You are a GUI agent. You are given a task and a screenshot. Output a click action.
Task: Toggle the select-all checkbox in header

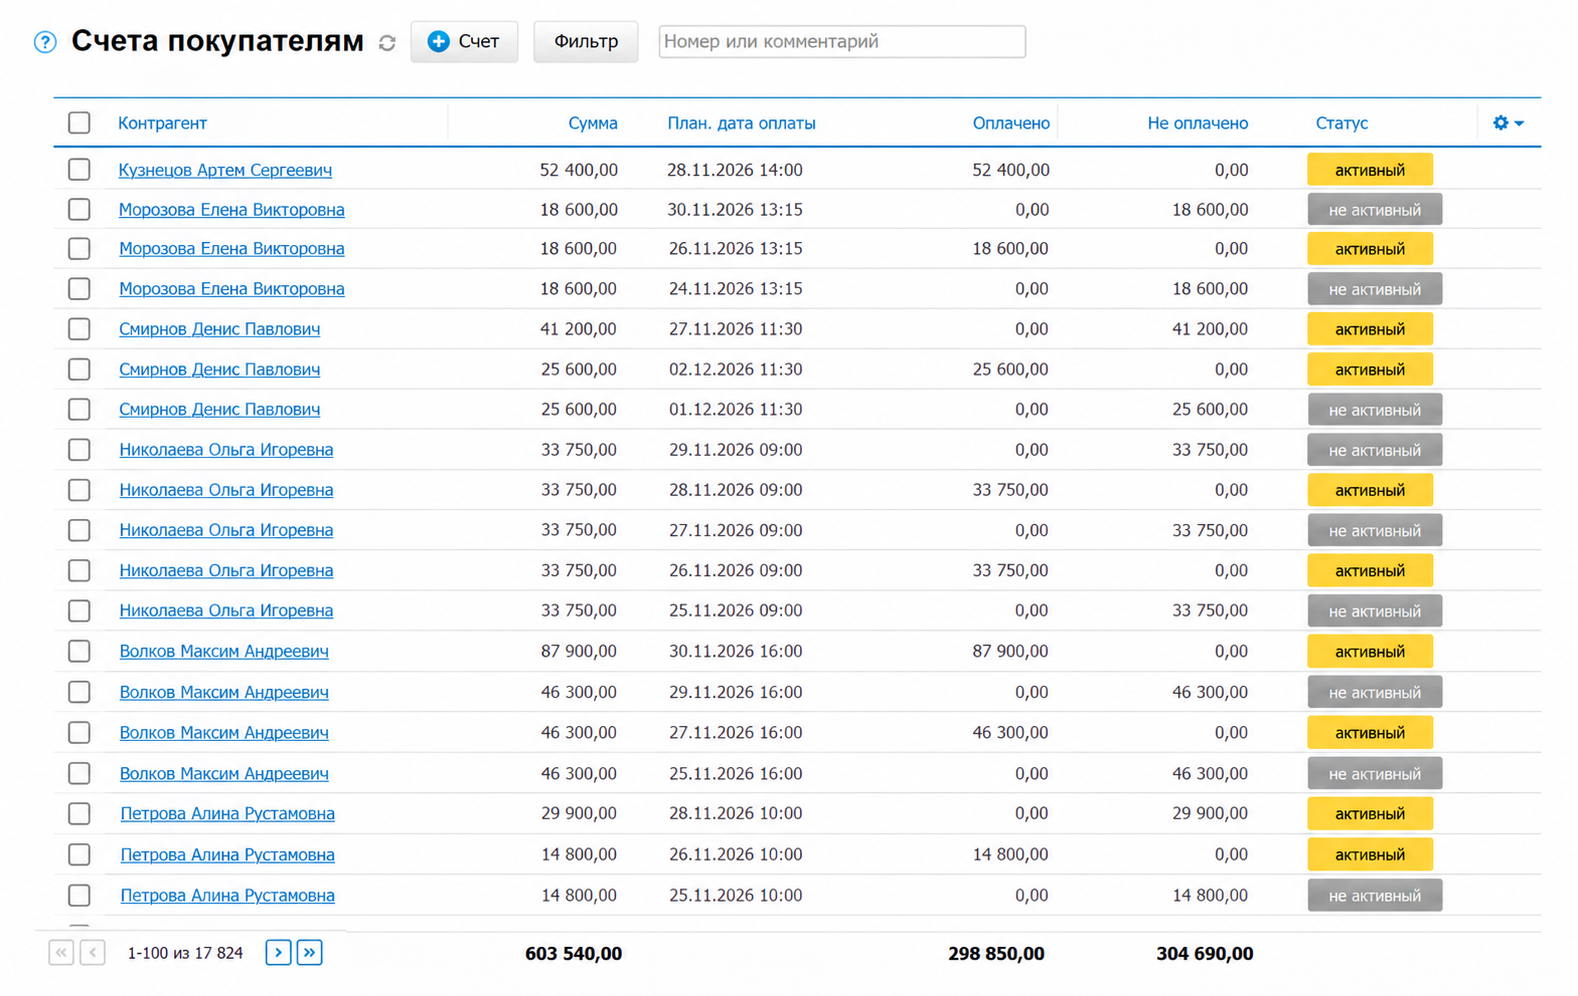(79, 123)
